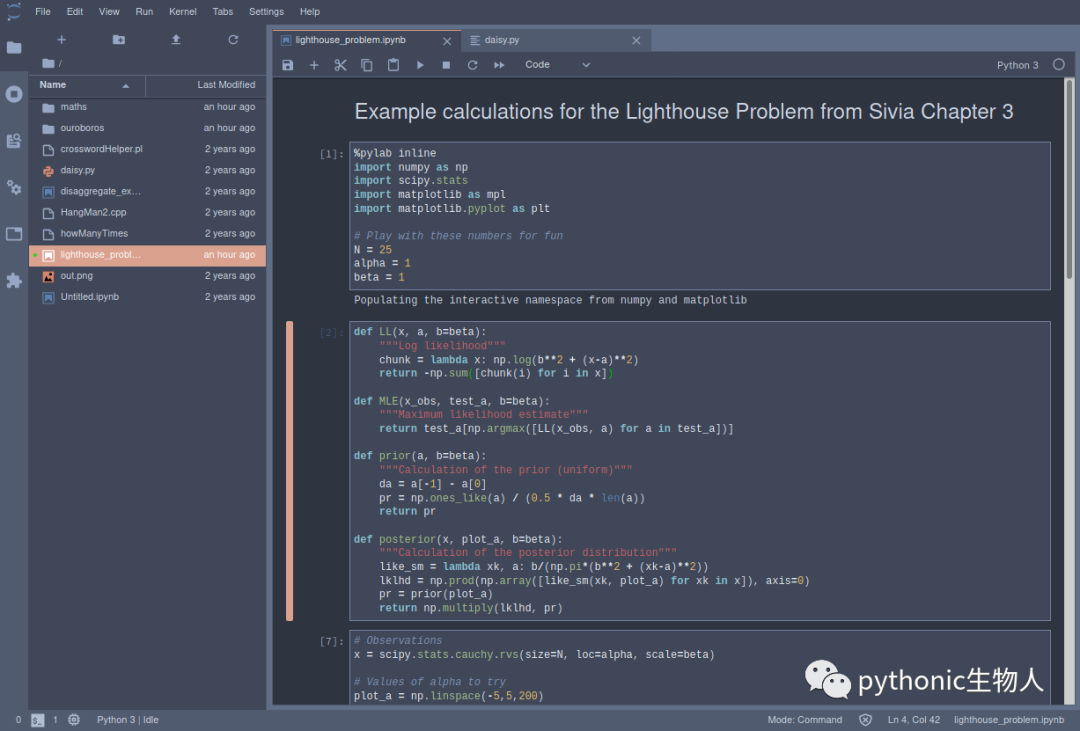Restart kernel and run all cells

(499, 65)
